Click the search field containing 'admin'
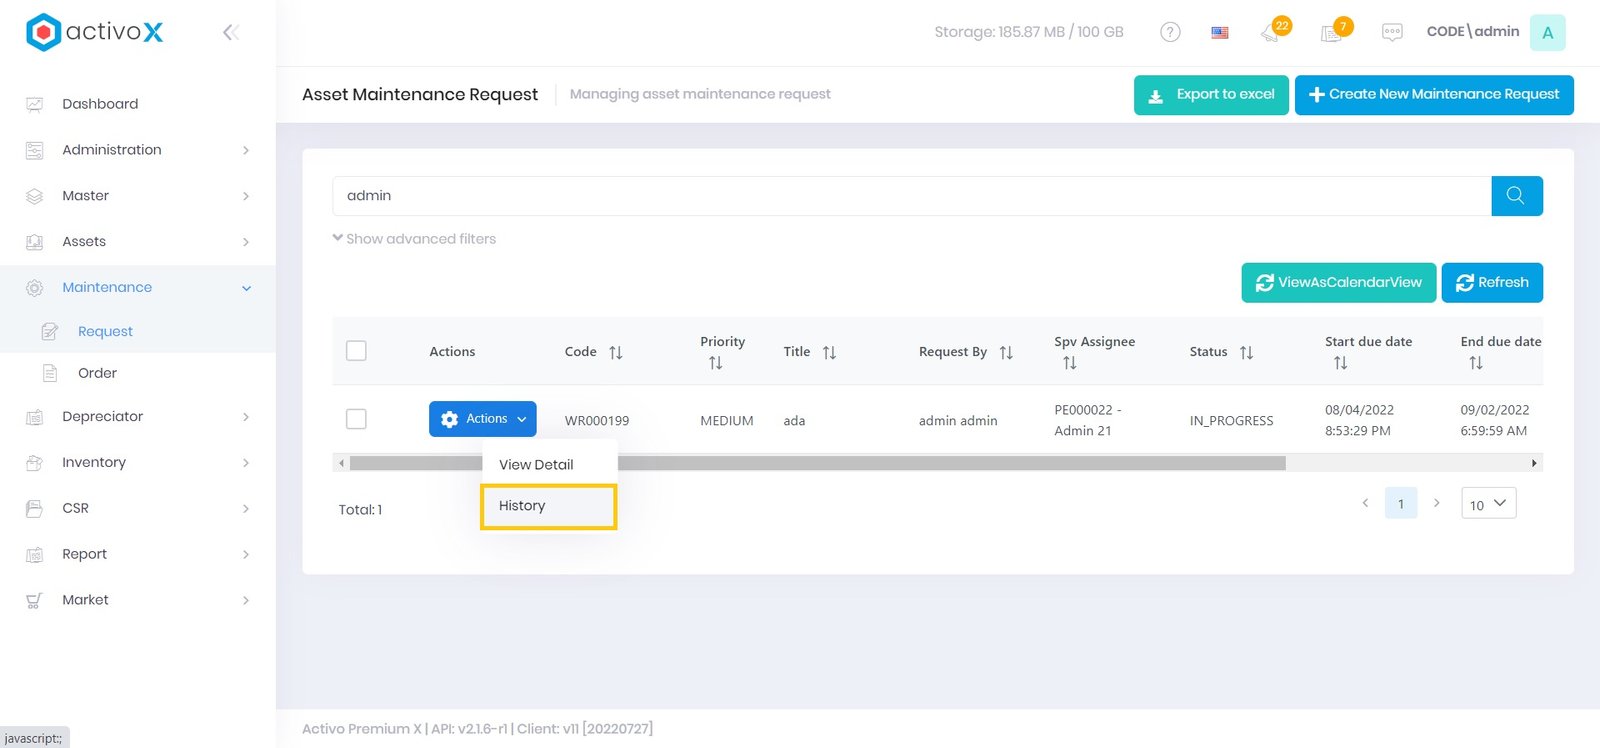 (x=910, y=196)
